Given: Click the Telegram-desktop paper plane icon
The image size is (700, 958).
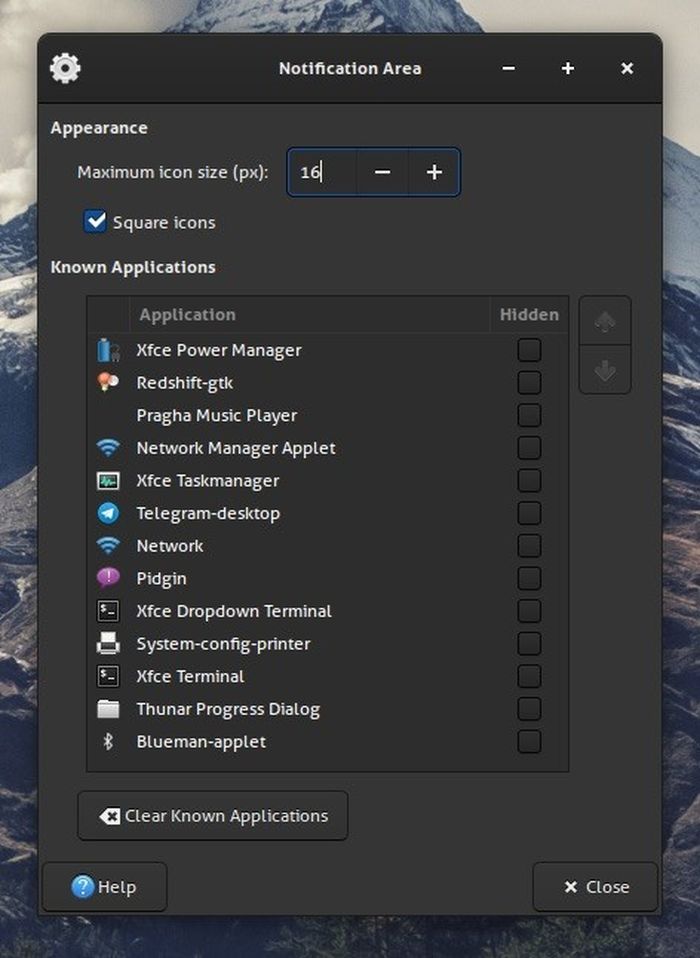Looking at the screenshot, I should tap(108, 513).
